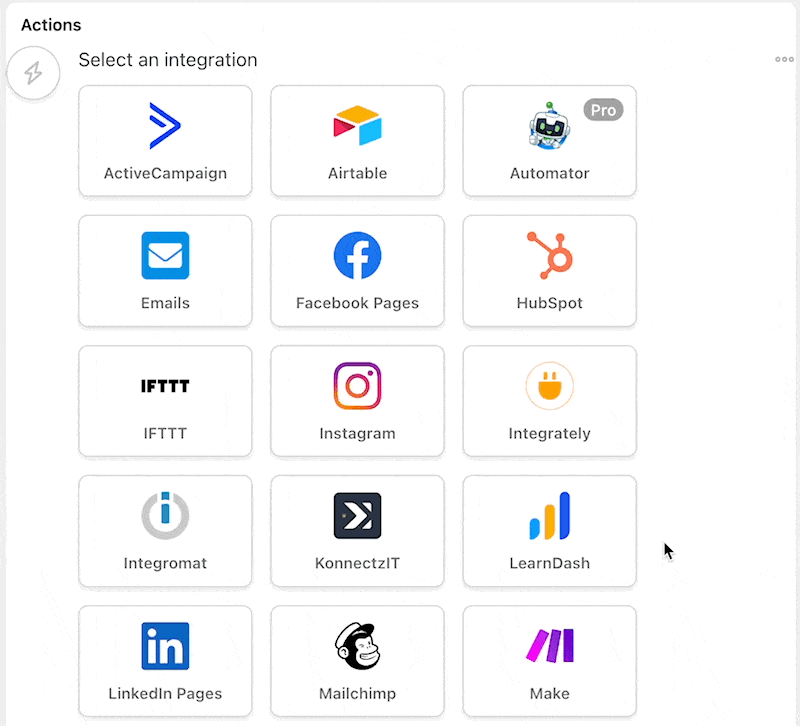
Task: Click the Actions panel header
Action: pyautogui.click(x=50, y=24)
